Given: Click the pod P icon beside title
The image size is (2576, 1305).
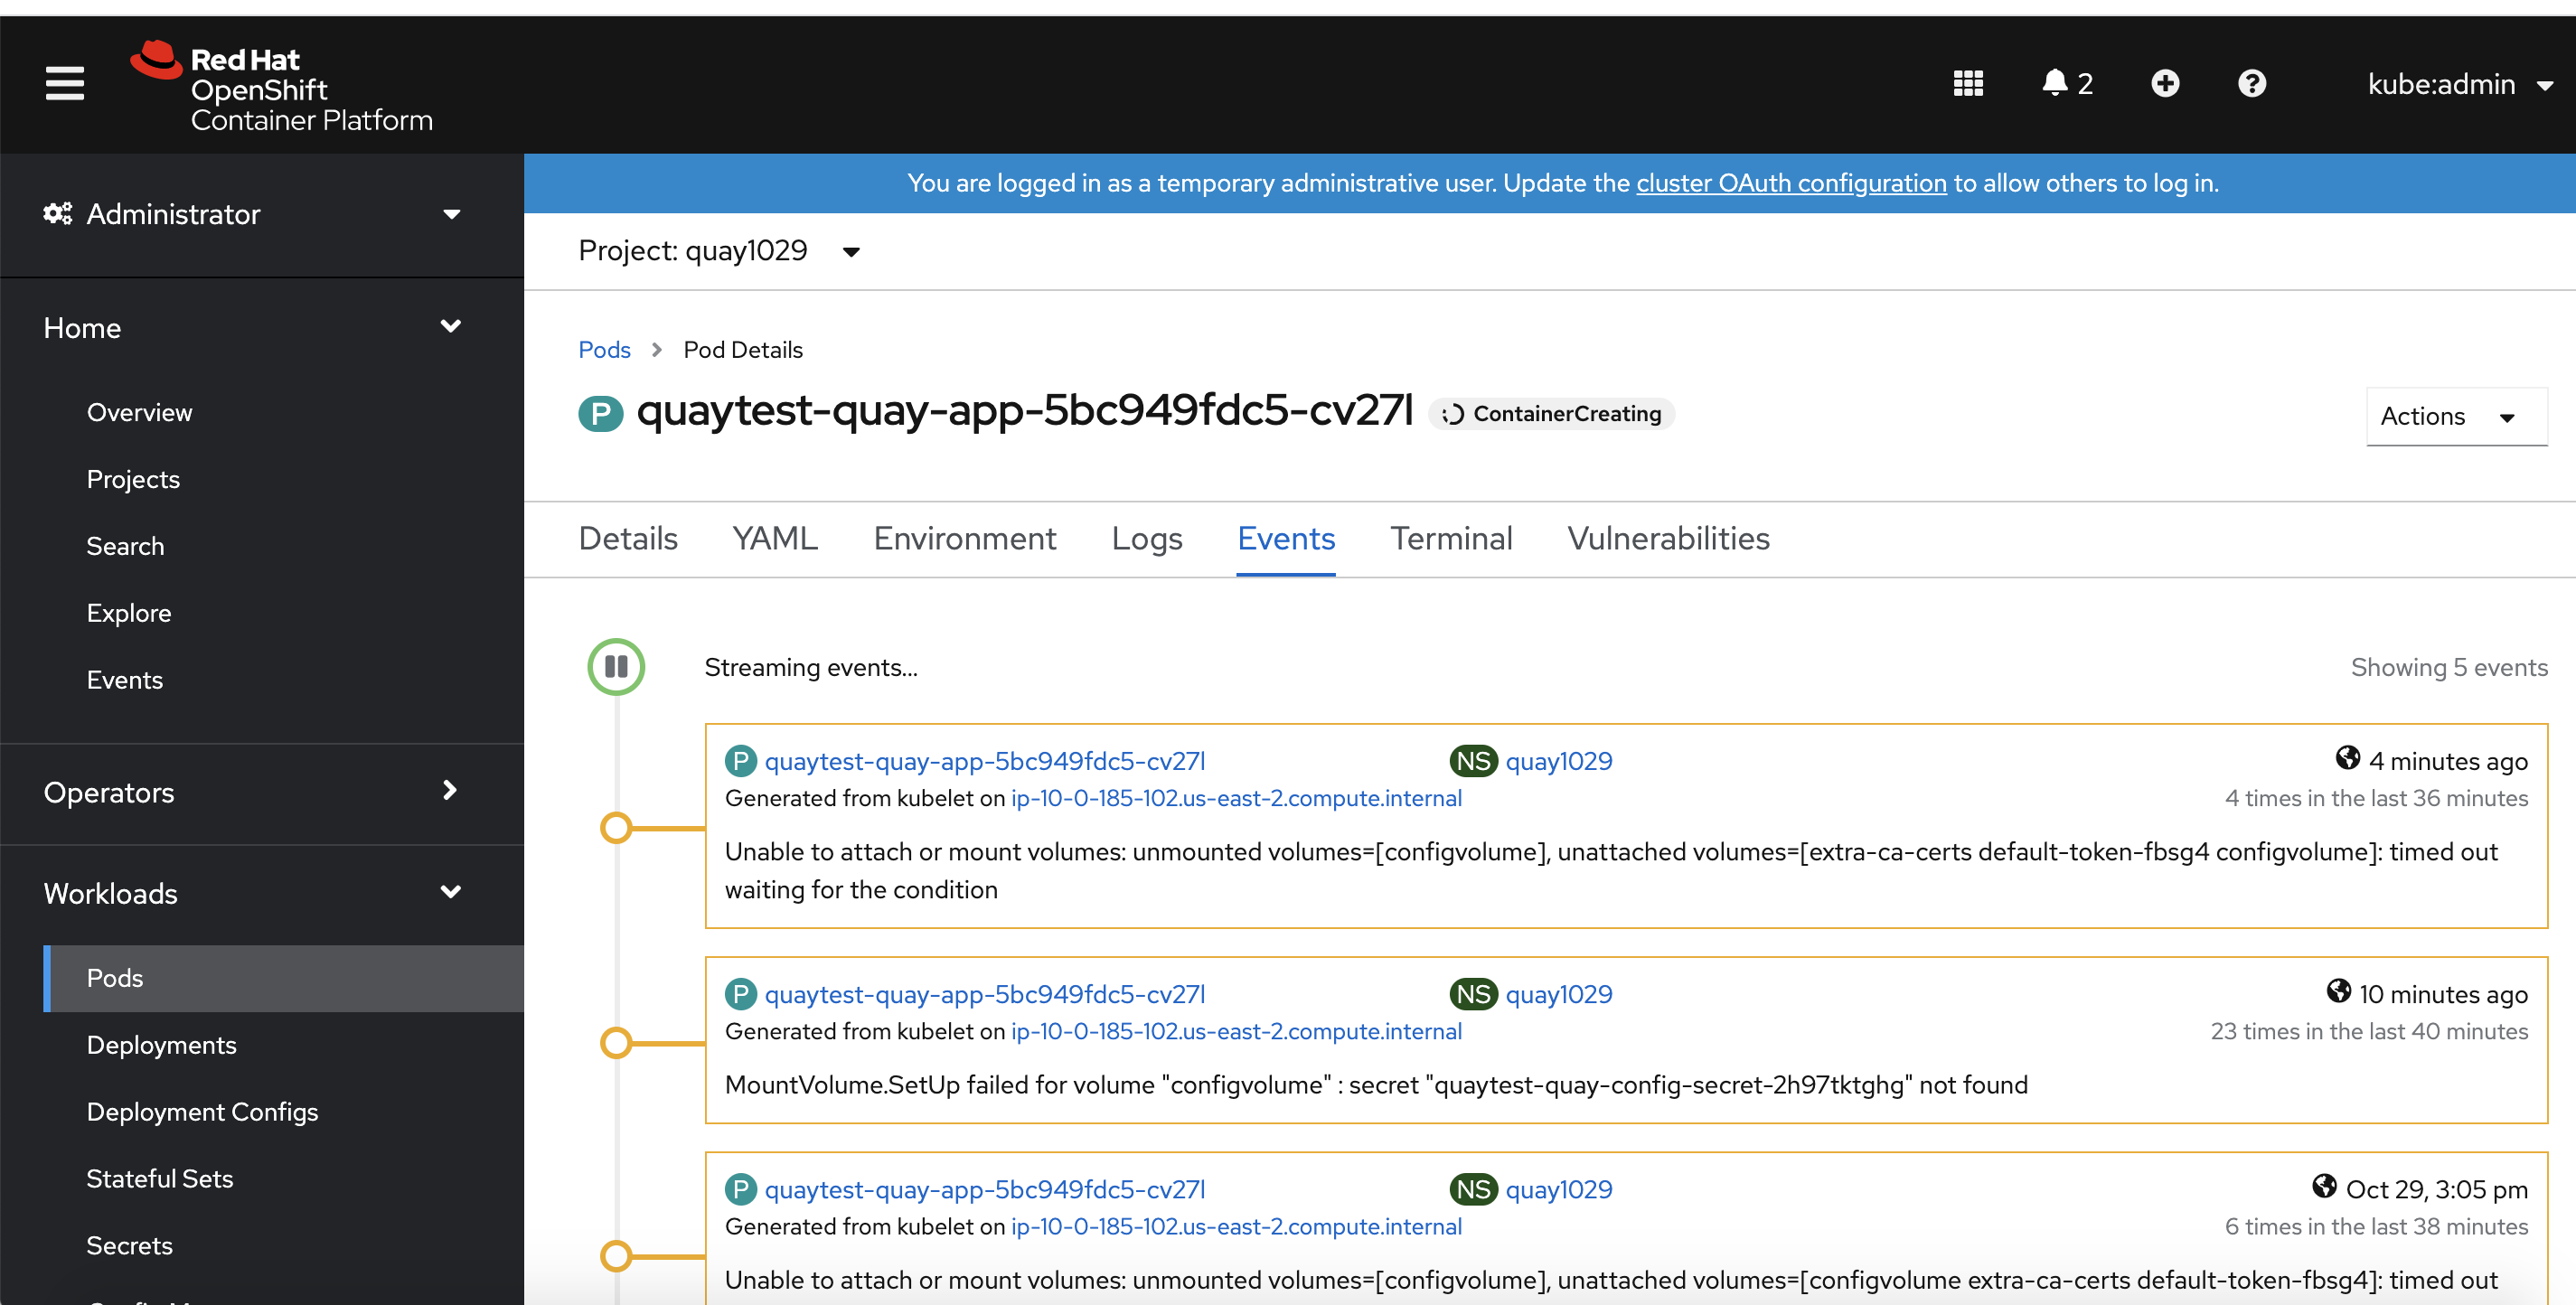Looking at the screenshot, I should coord(600,413).
